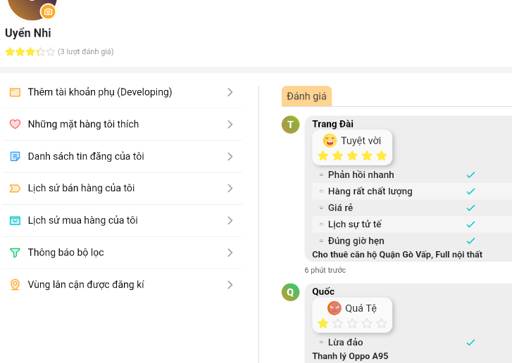The width and height of the screenshot is (512, 363).
Task: Click the smiling Tuyệt vời emoji
Action: pyautogui.click(x=330, y=140)
